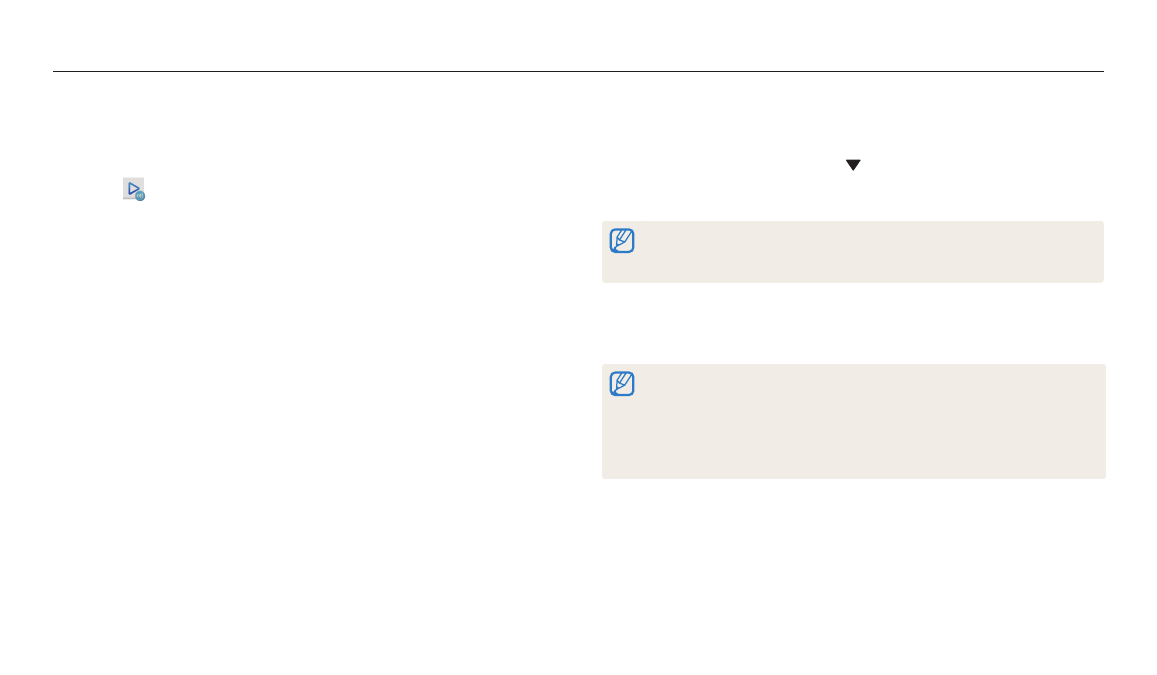
Task: Click the black downward triangle arrow
Action: coord(853,165)
